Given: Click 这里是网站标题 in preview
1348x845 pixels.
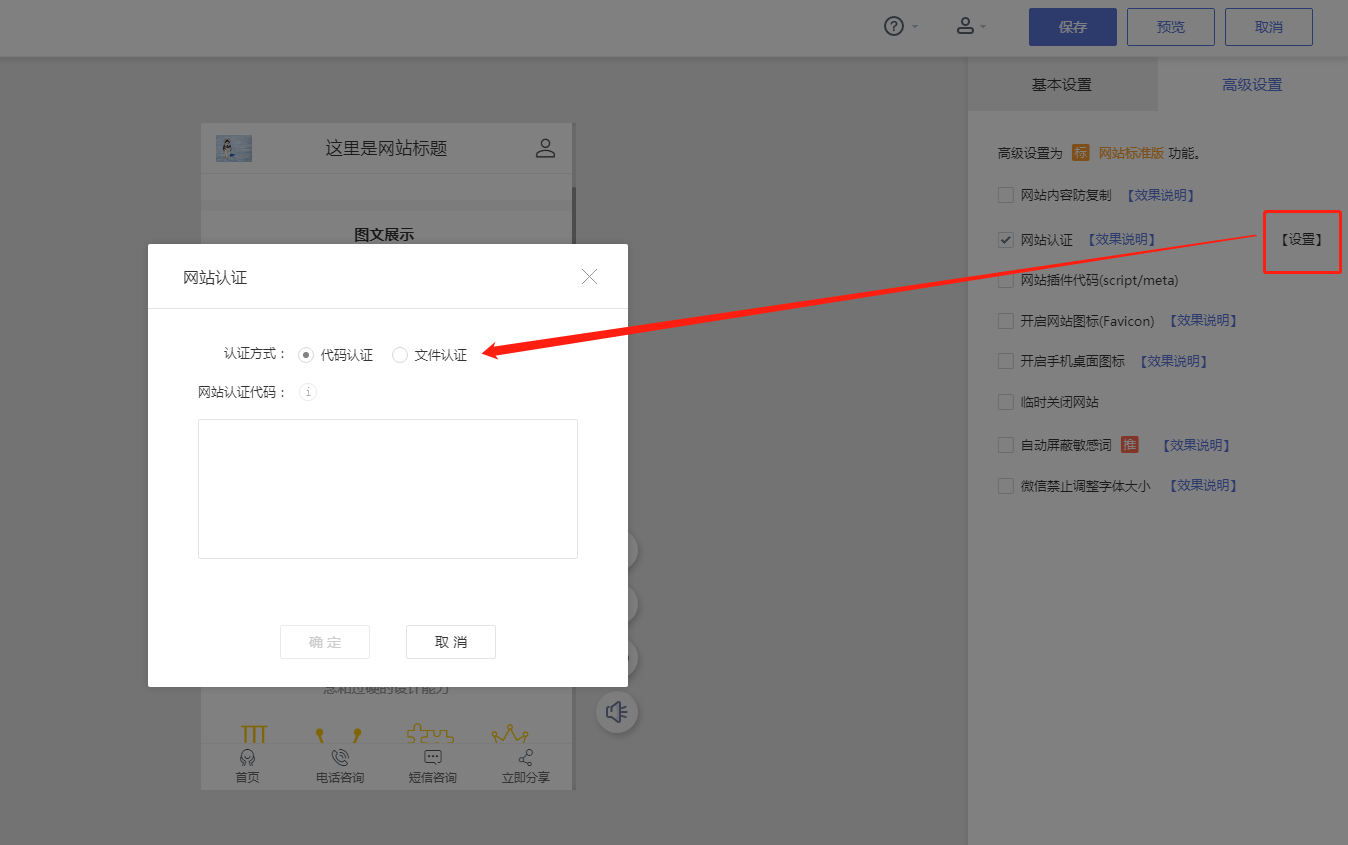Looking at the screenshot, I should click(x=386, y=149).
